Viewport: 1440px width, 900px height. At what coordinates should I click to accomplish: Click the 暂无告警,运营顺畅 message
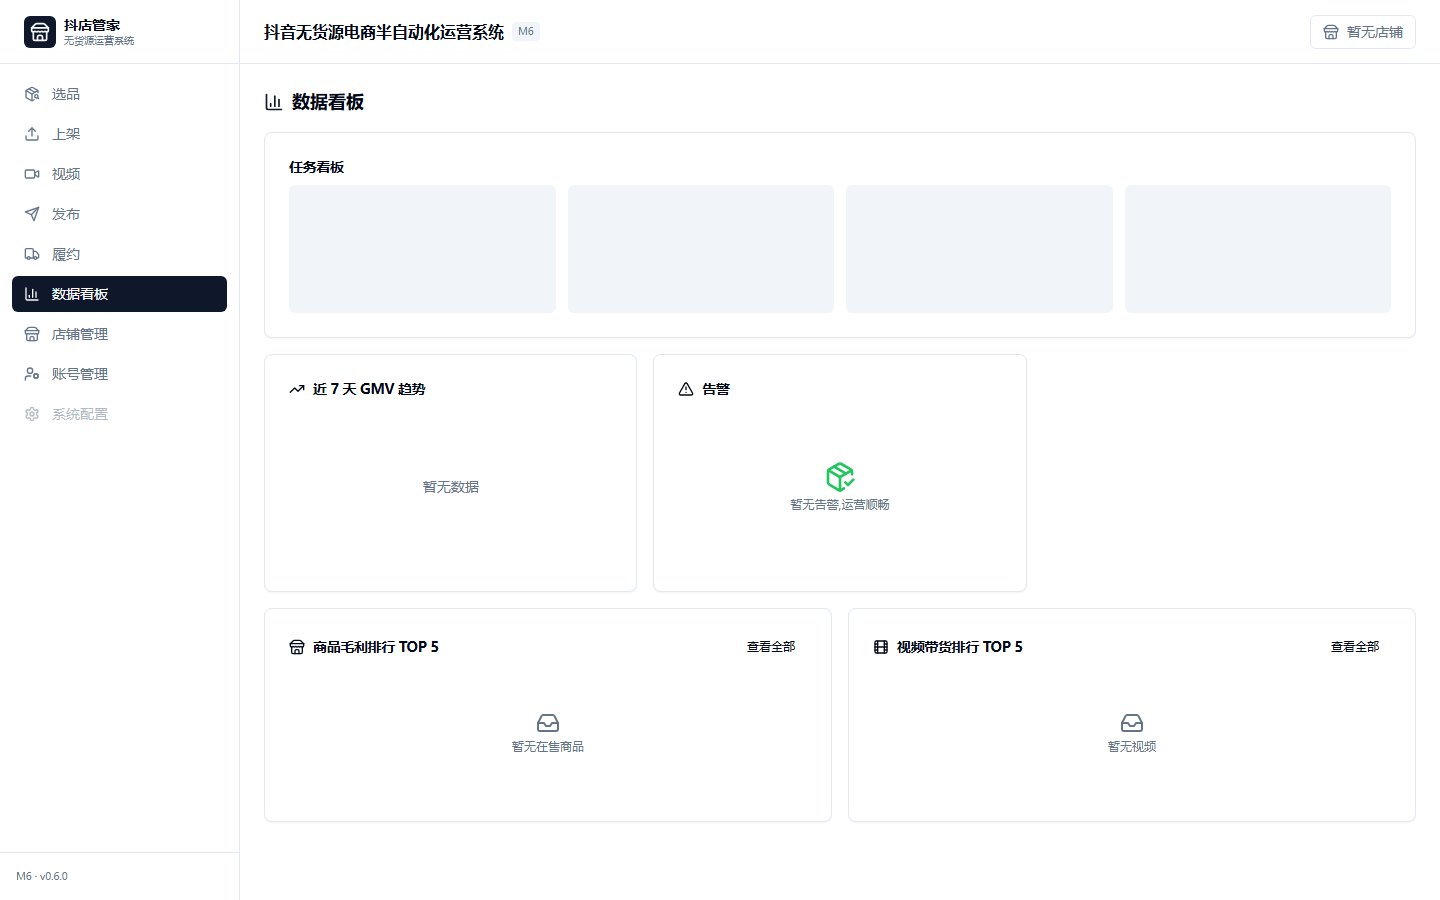pos(840,505)
